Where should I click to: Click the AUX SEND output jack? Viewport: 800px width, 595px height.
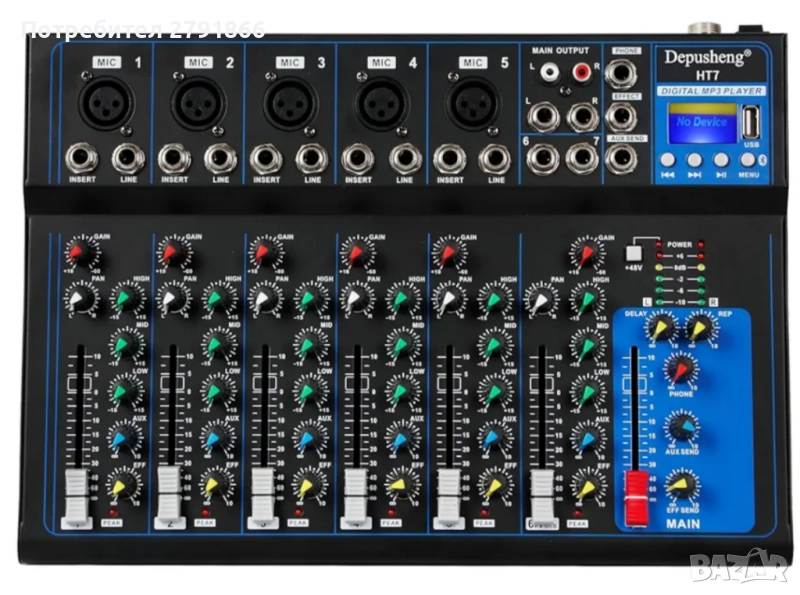[623, 156]
